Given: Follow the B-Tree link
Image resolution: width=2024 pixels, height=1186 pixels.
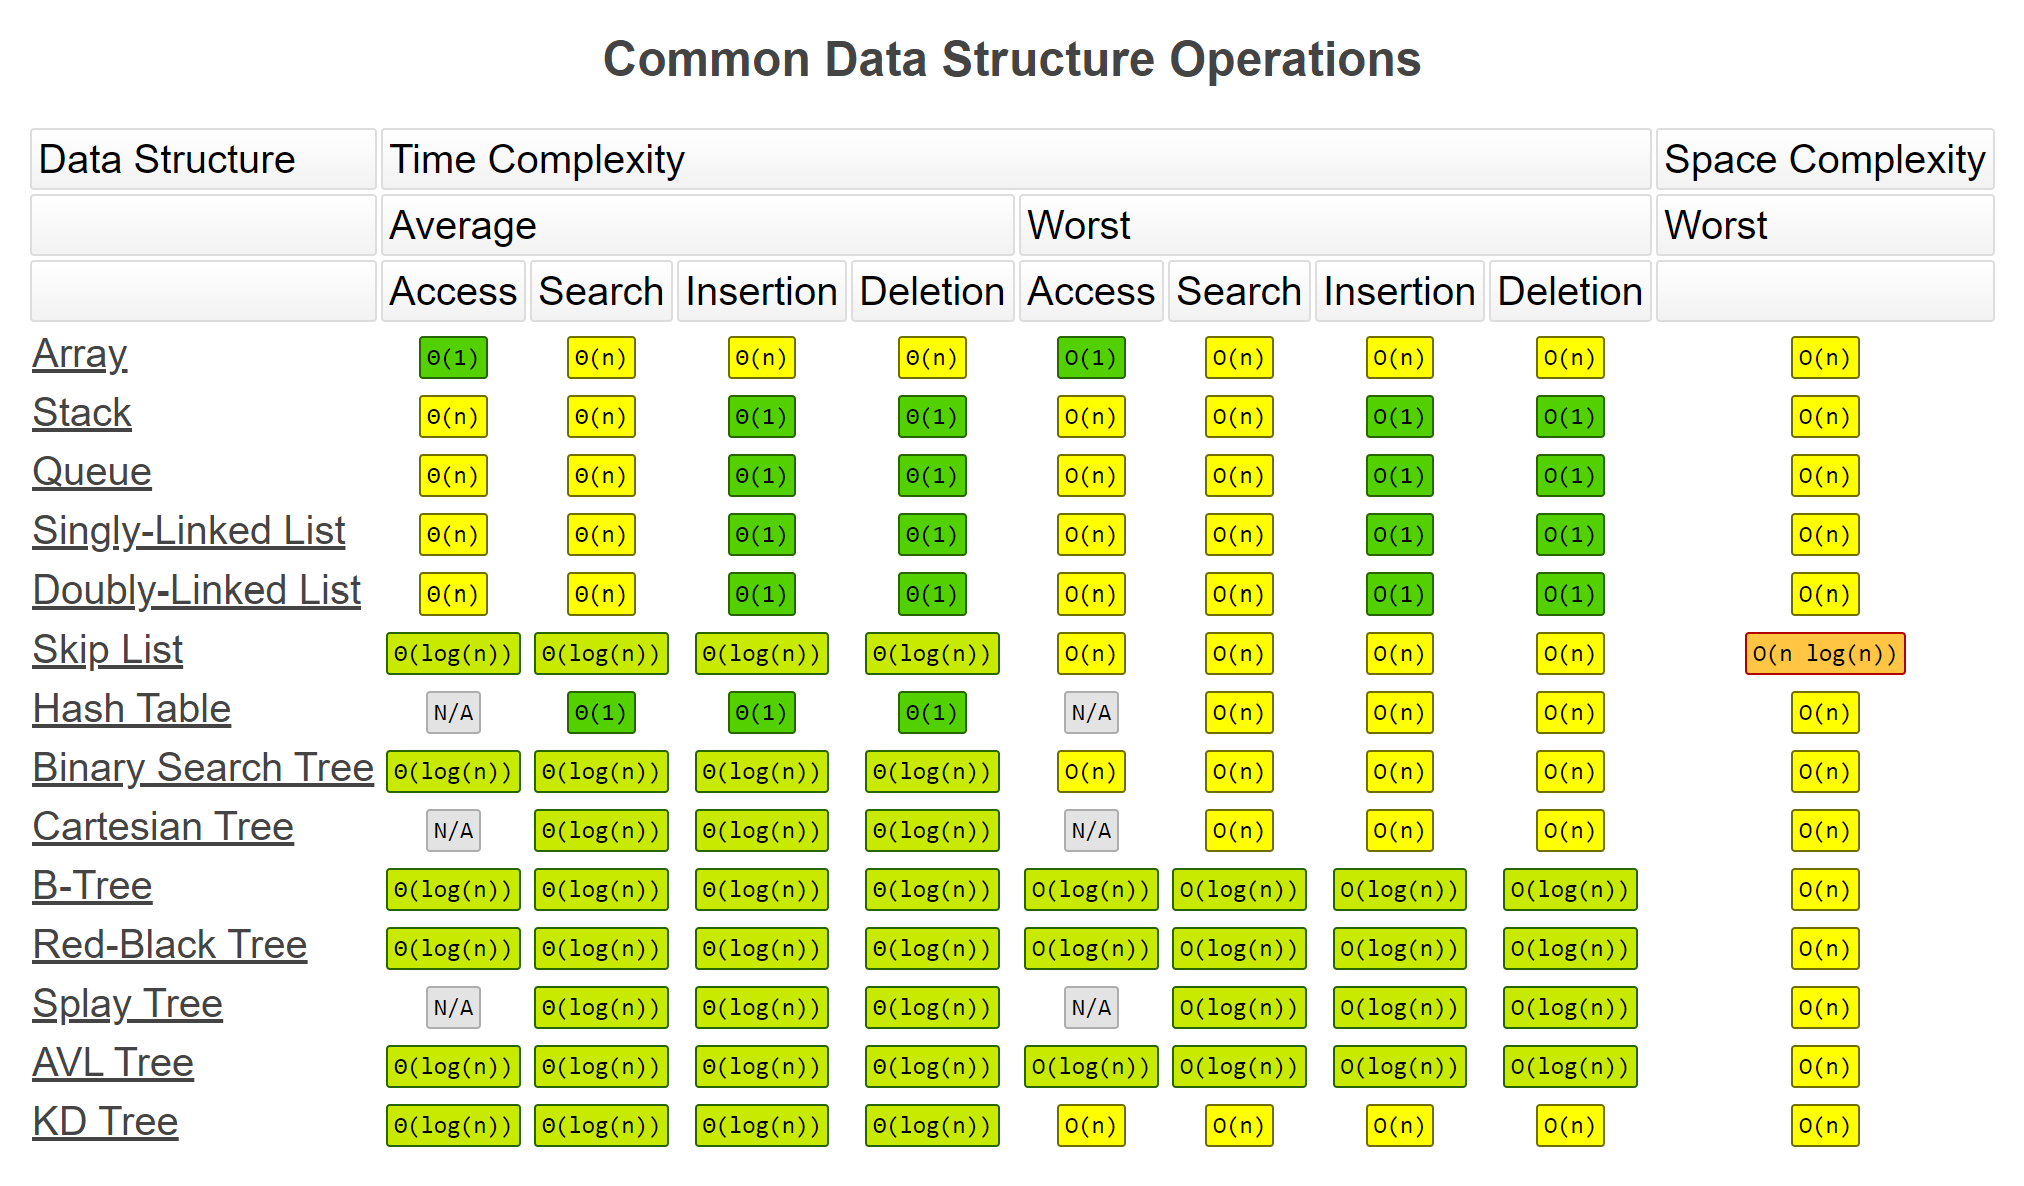Looking at the screenshot, I should [92, 886].
